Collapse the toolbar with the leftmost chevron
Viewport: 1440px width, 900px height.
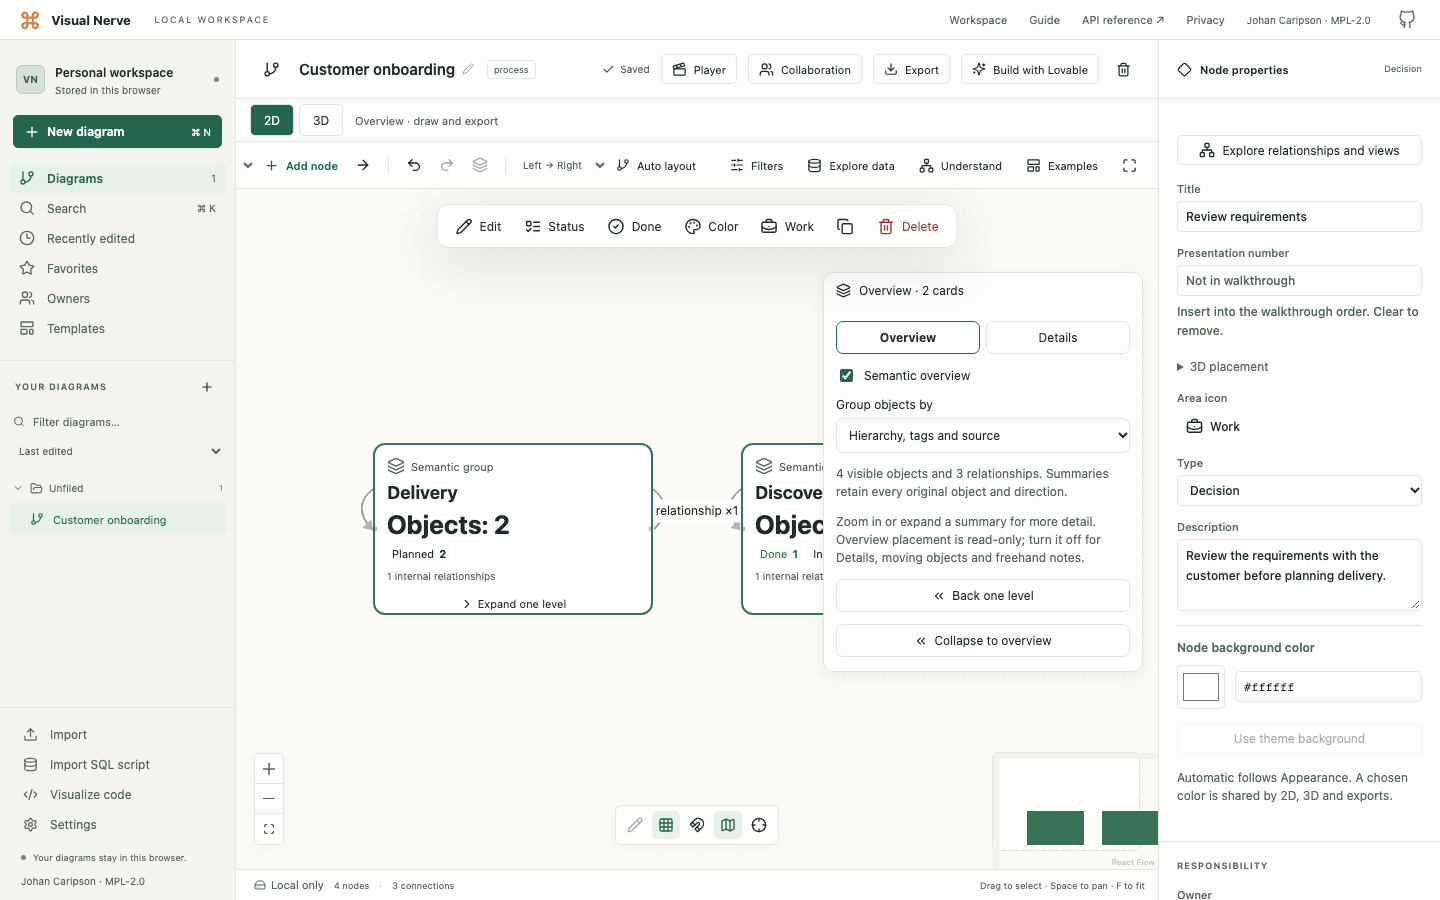point(248,165)
